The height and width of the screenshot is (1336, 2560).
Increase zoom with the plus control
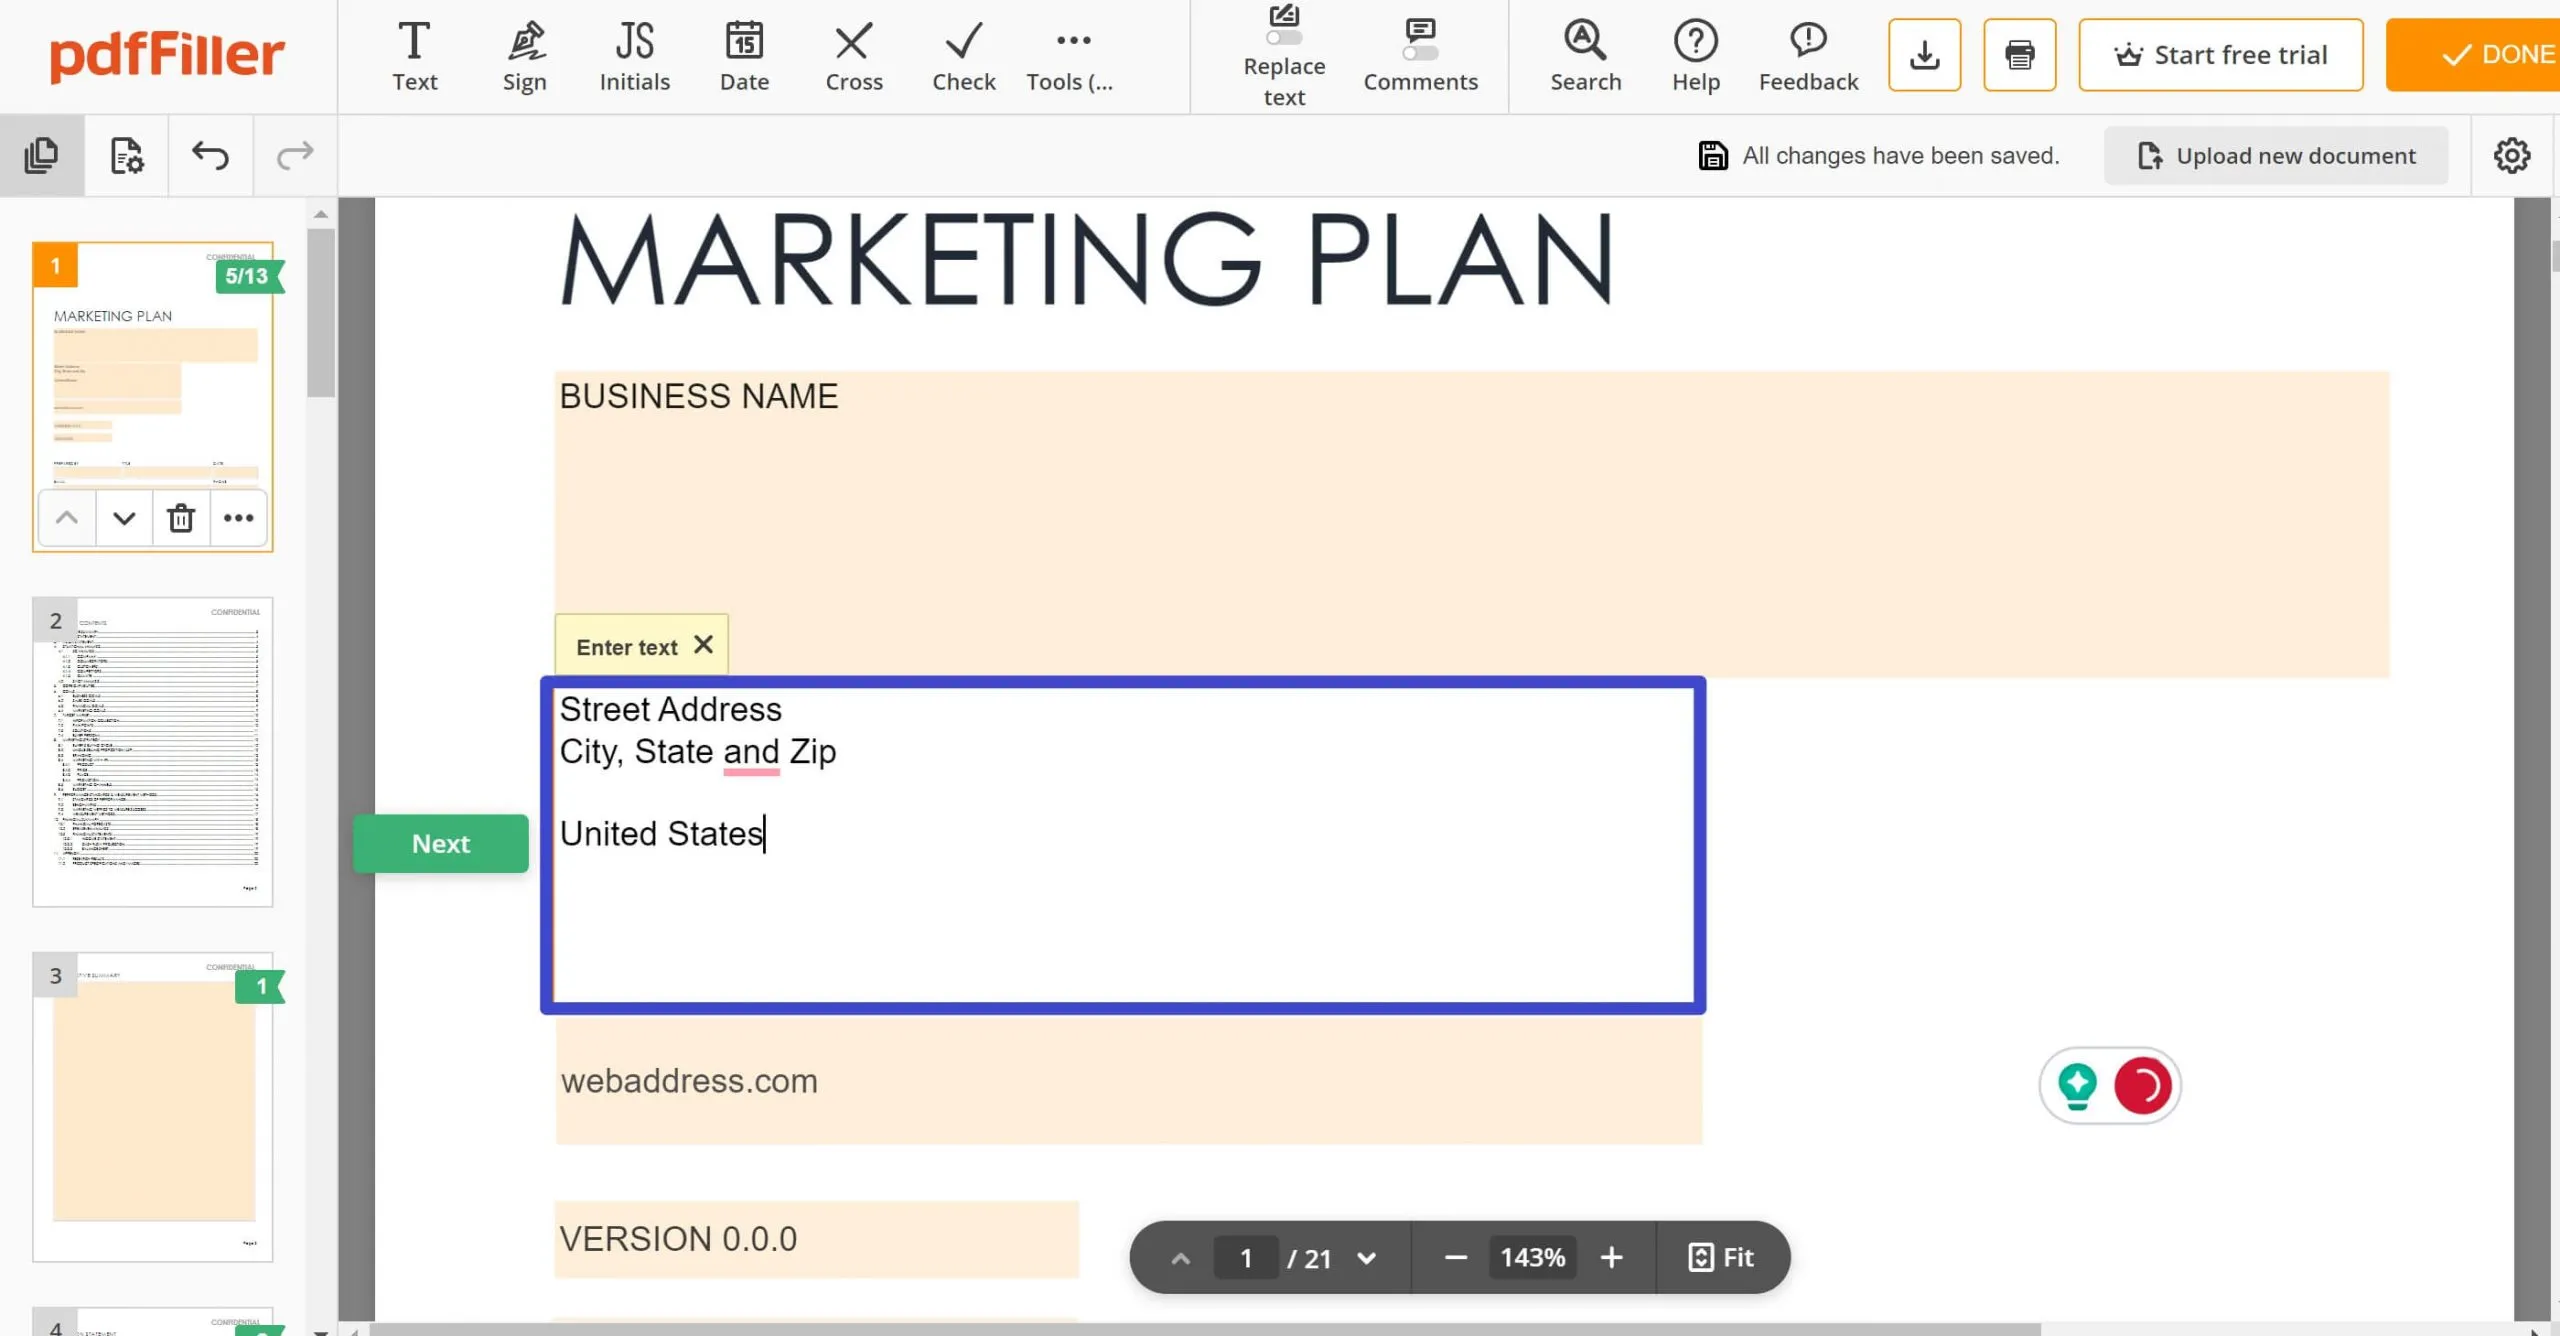coord(1611,1257)
